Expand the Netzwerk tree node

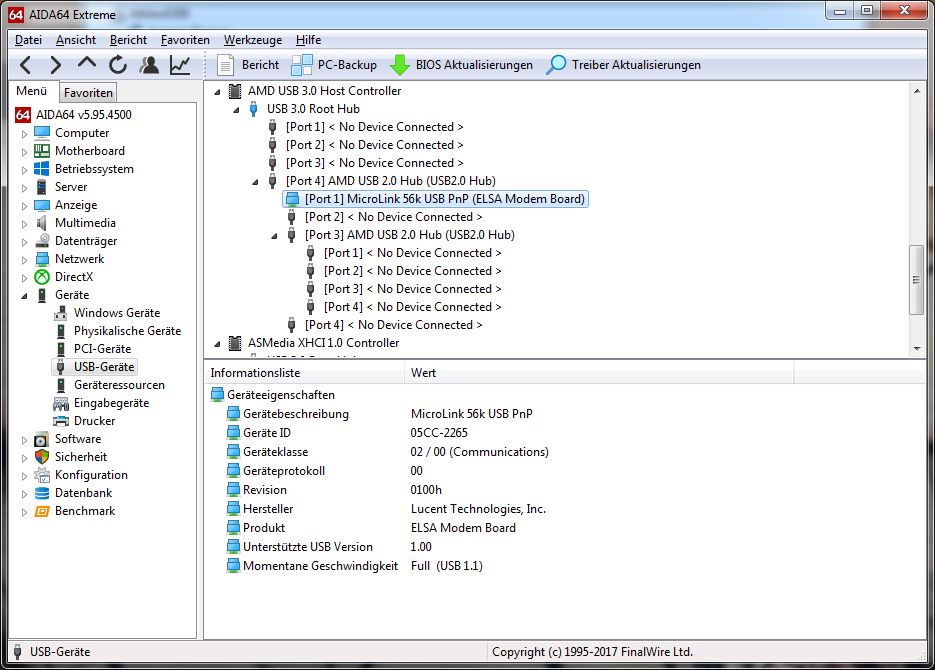pyautogui.click(x=24, y=260)
